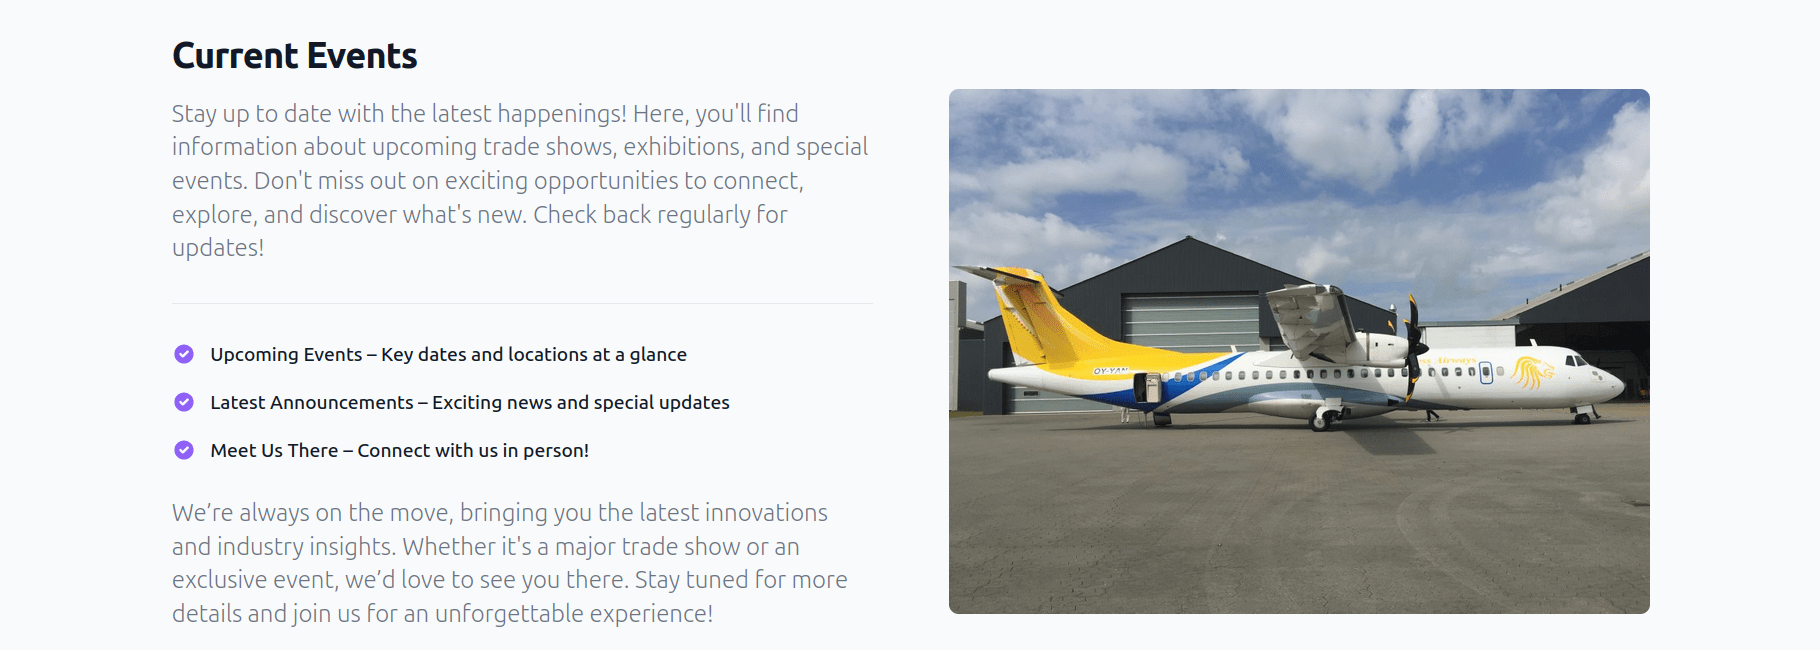Click the main landing gear under the fuselage
1820x650 pixels.
point(1322,421)
